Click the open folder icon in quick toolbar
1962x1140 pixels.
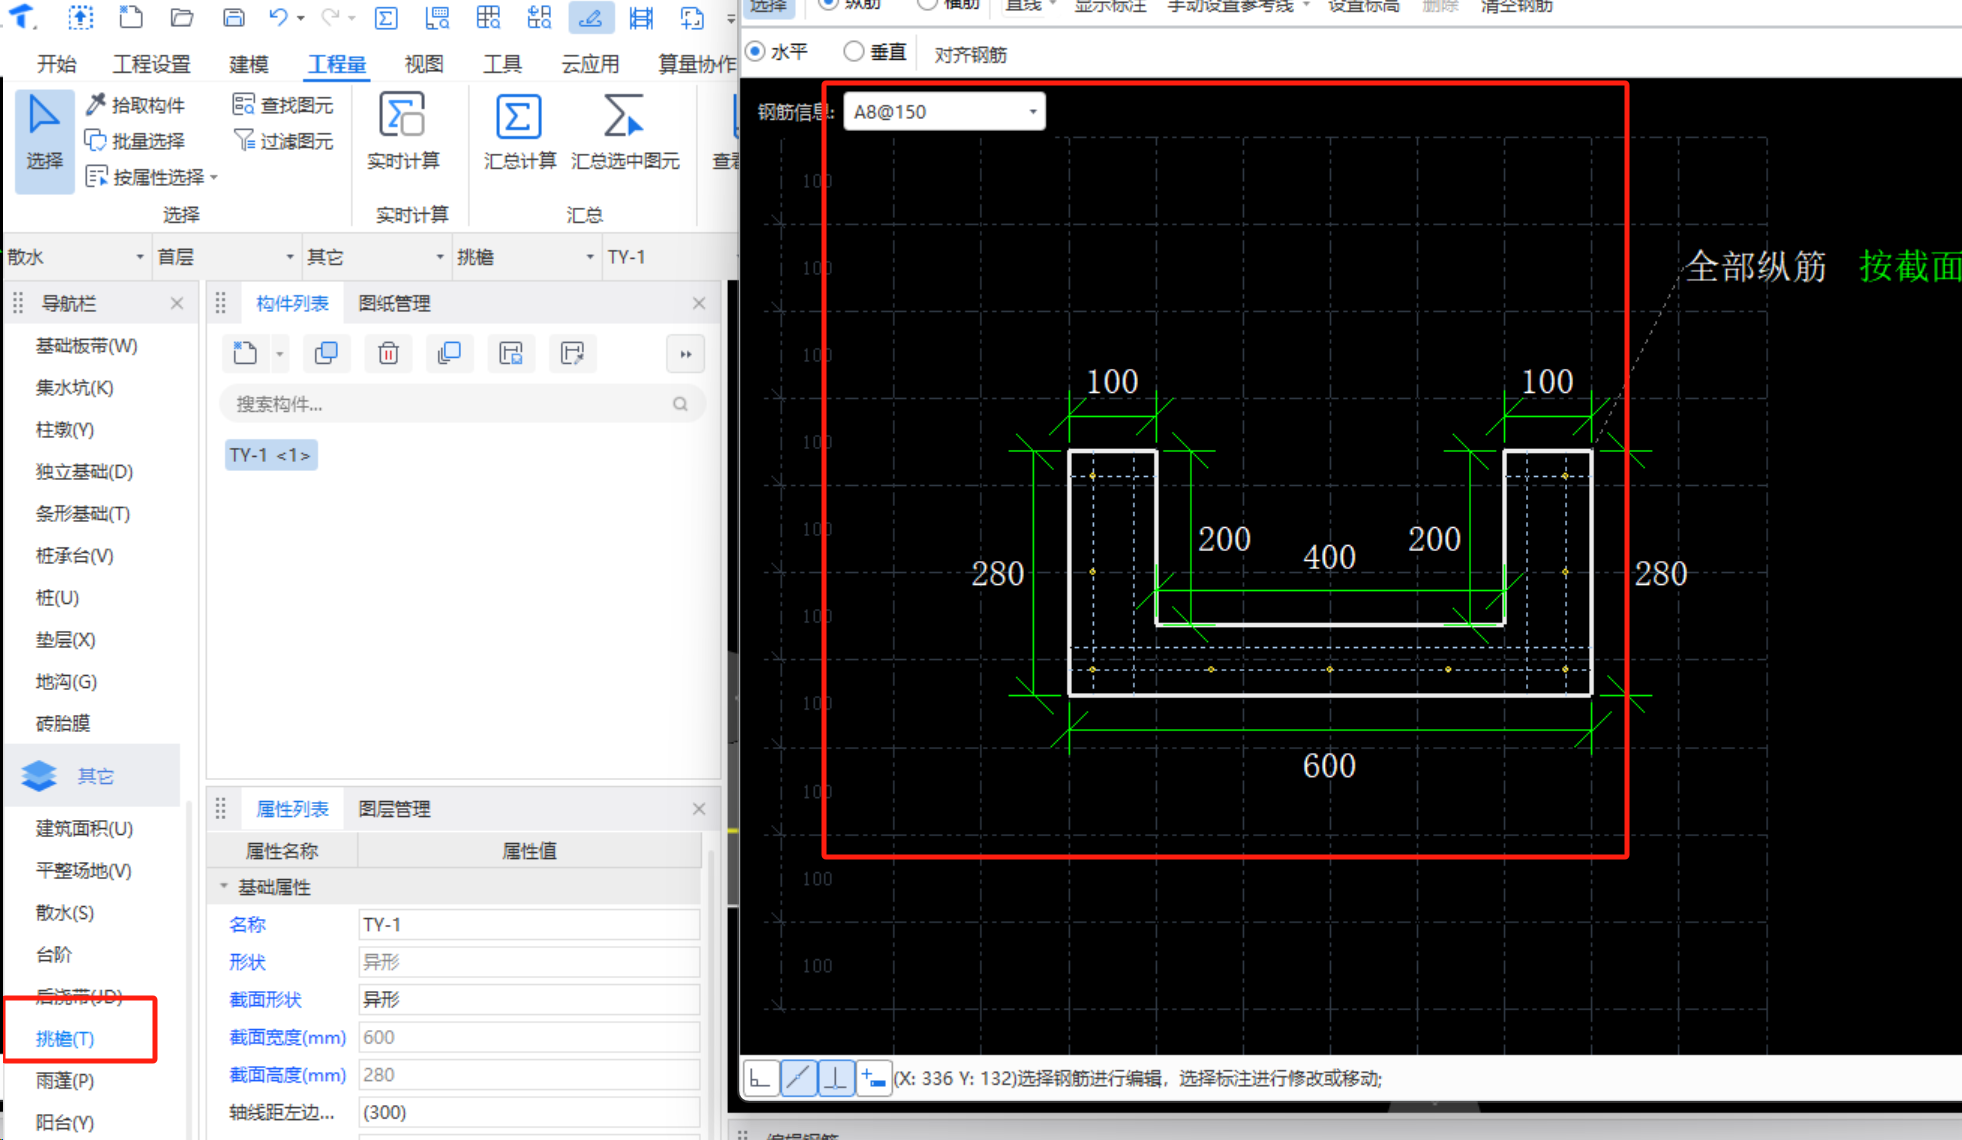coord(182,17)
